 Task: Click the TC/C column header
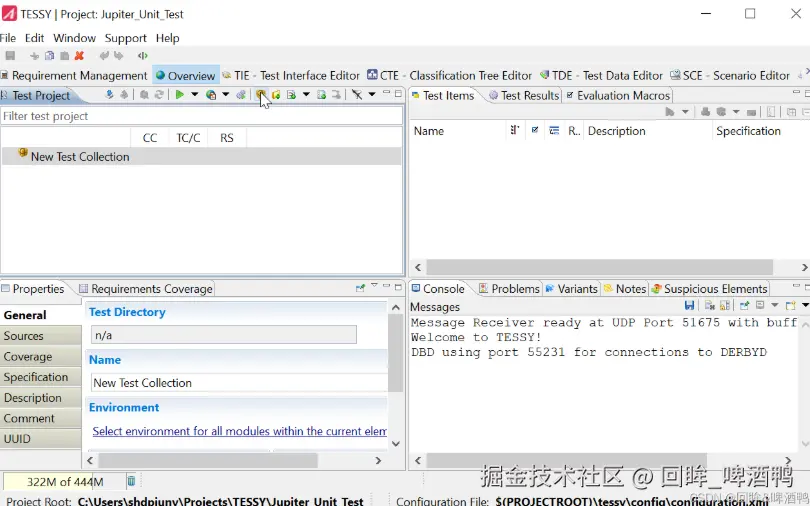pyautogui.click(x=188, y=138)
